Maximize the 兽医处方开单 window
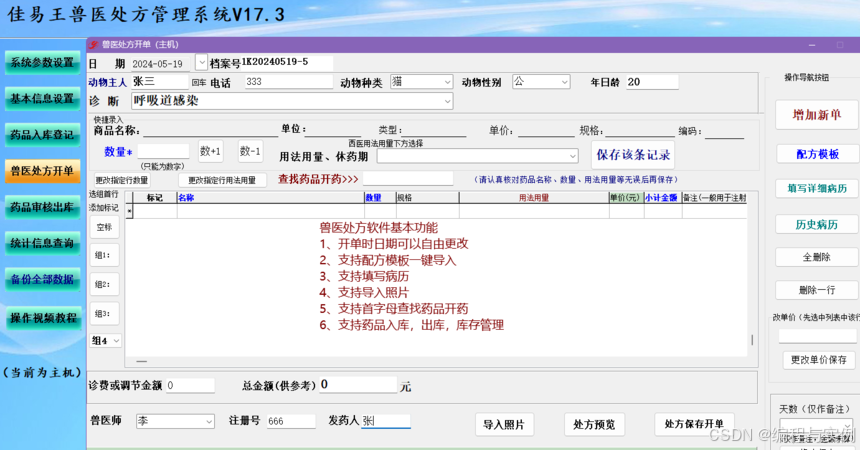The image size is (860, 450). click(x=840, y=45)
